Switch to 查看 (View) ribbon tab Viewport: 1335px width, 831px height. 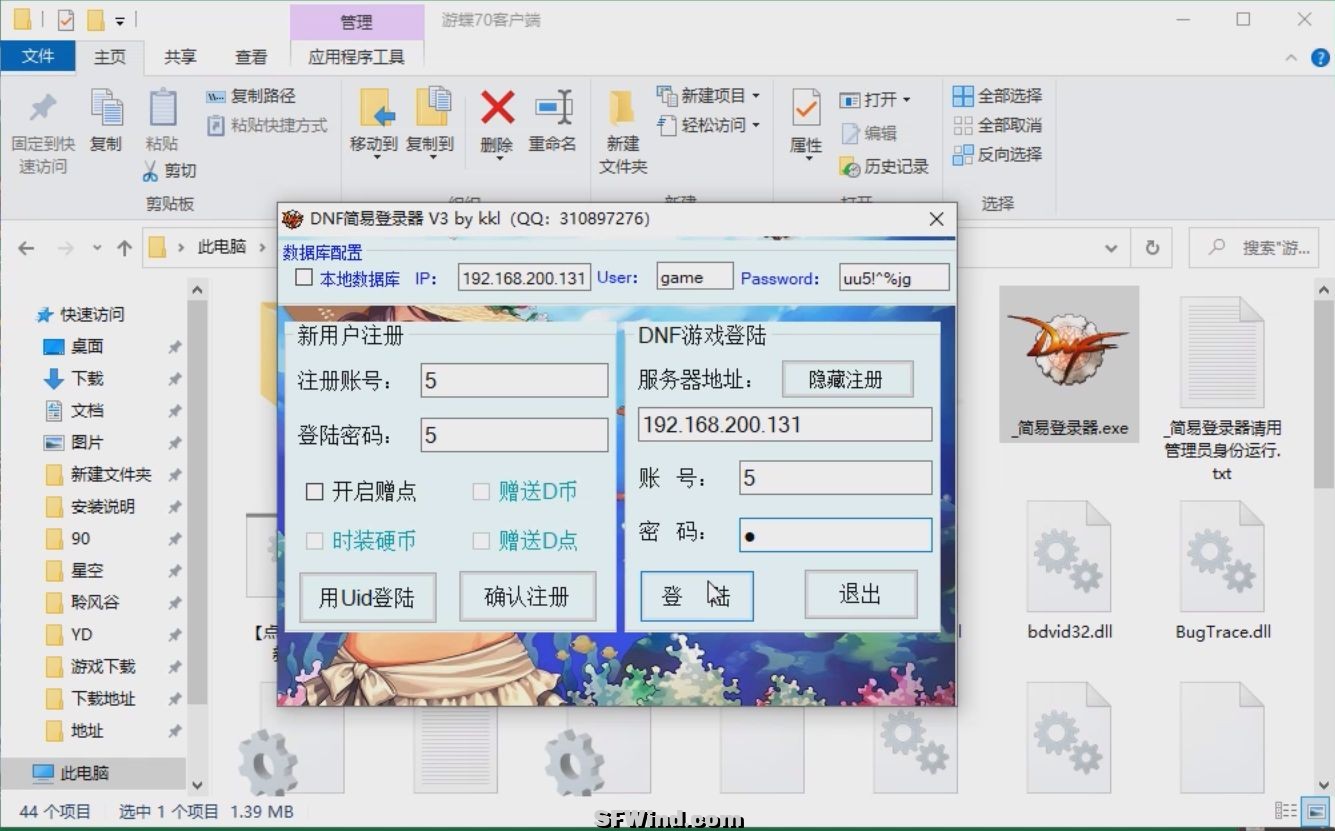tap(251, 57)
